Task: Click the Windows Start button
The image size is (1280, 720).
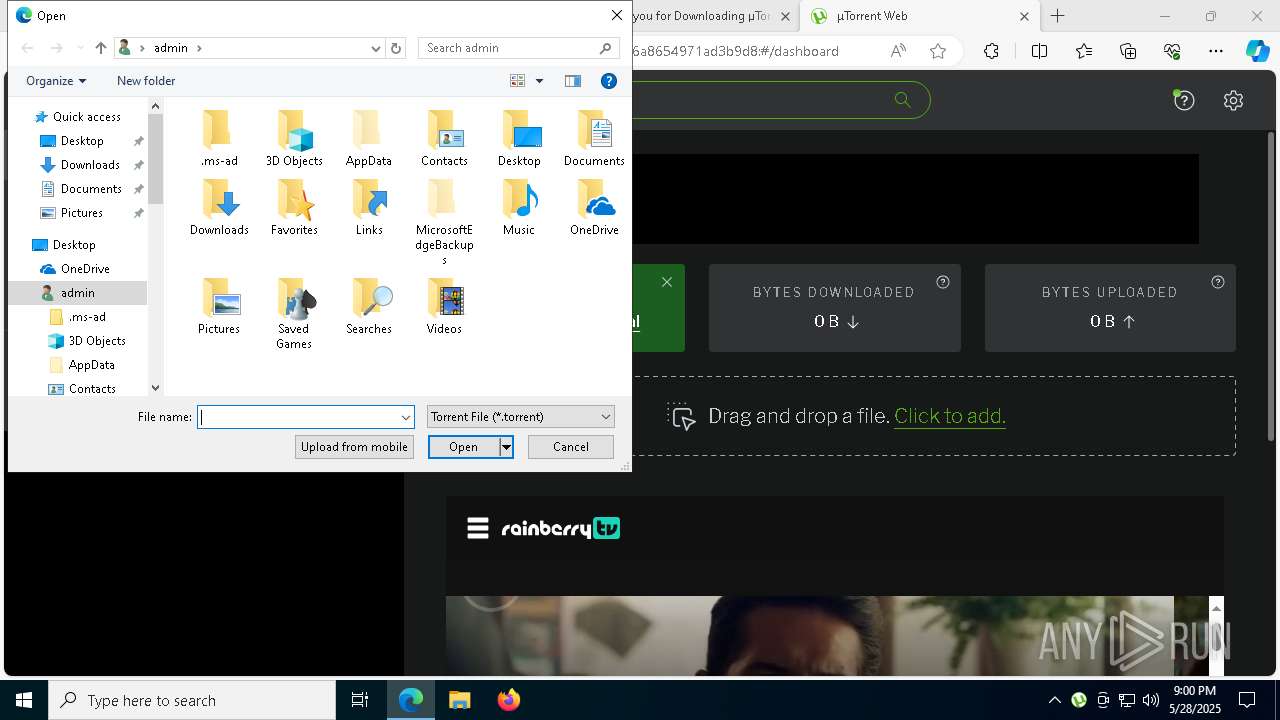Action: pos(24,700)
